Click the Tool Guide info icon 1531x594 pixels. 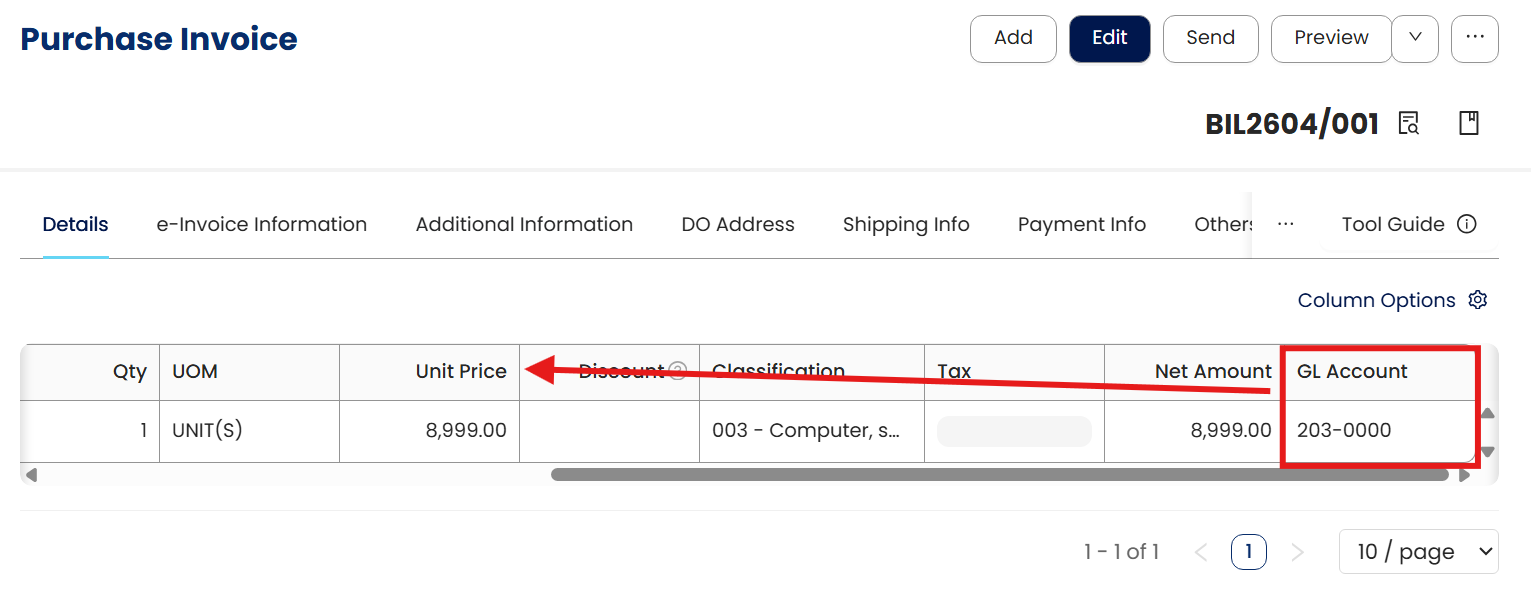tap(1467, 224)
